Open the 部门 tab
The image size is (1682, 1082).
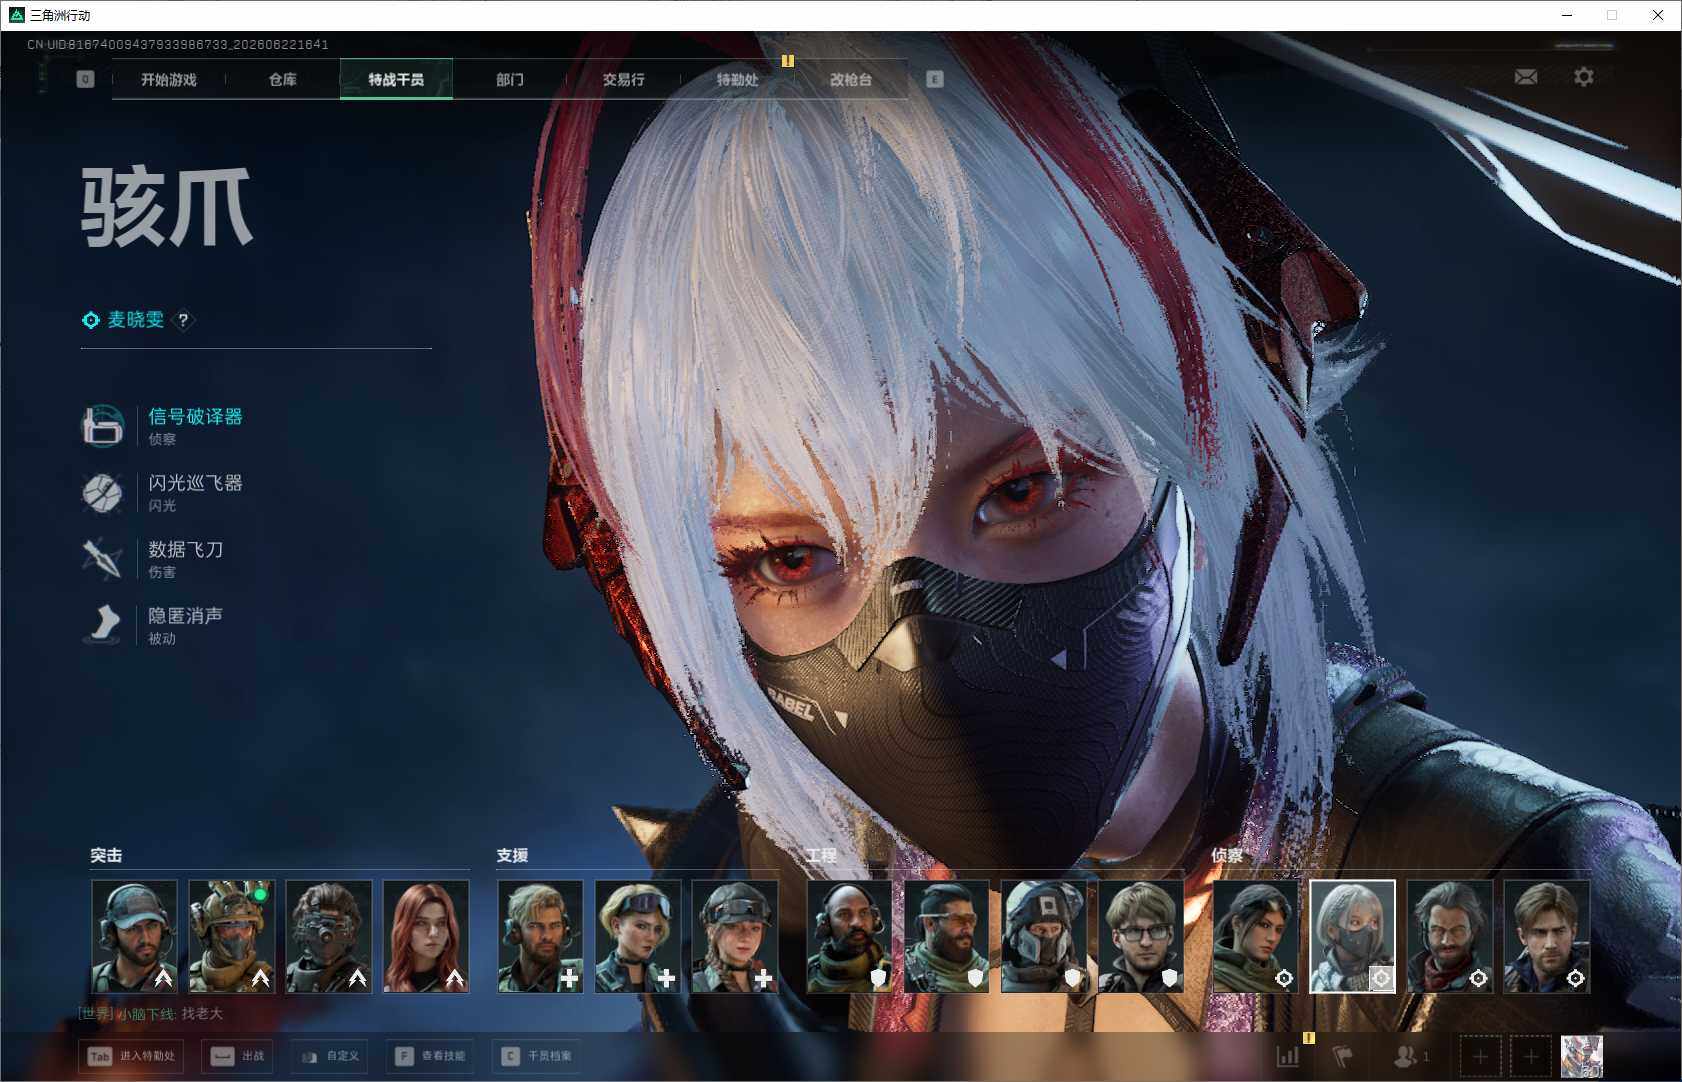510,79
